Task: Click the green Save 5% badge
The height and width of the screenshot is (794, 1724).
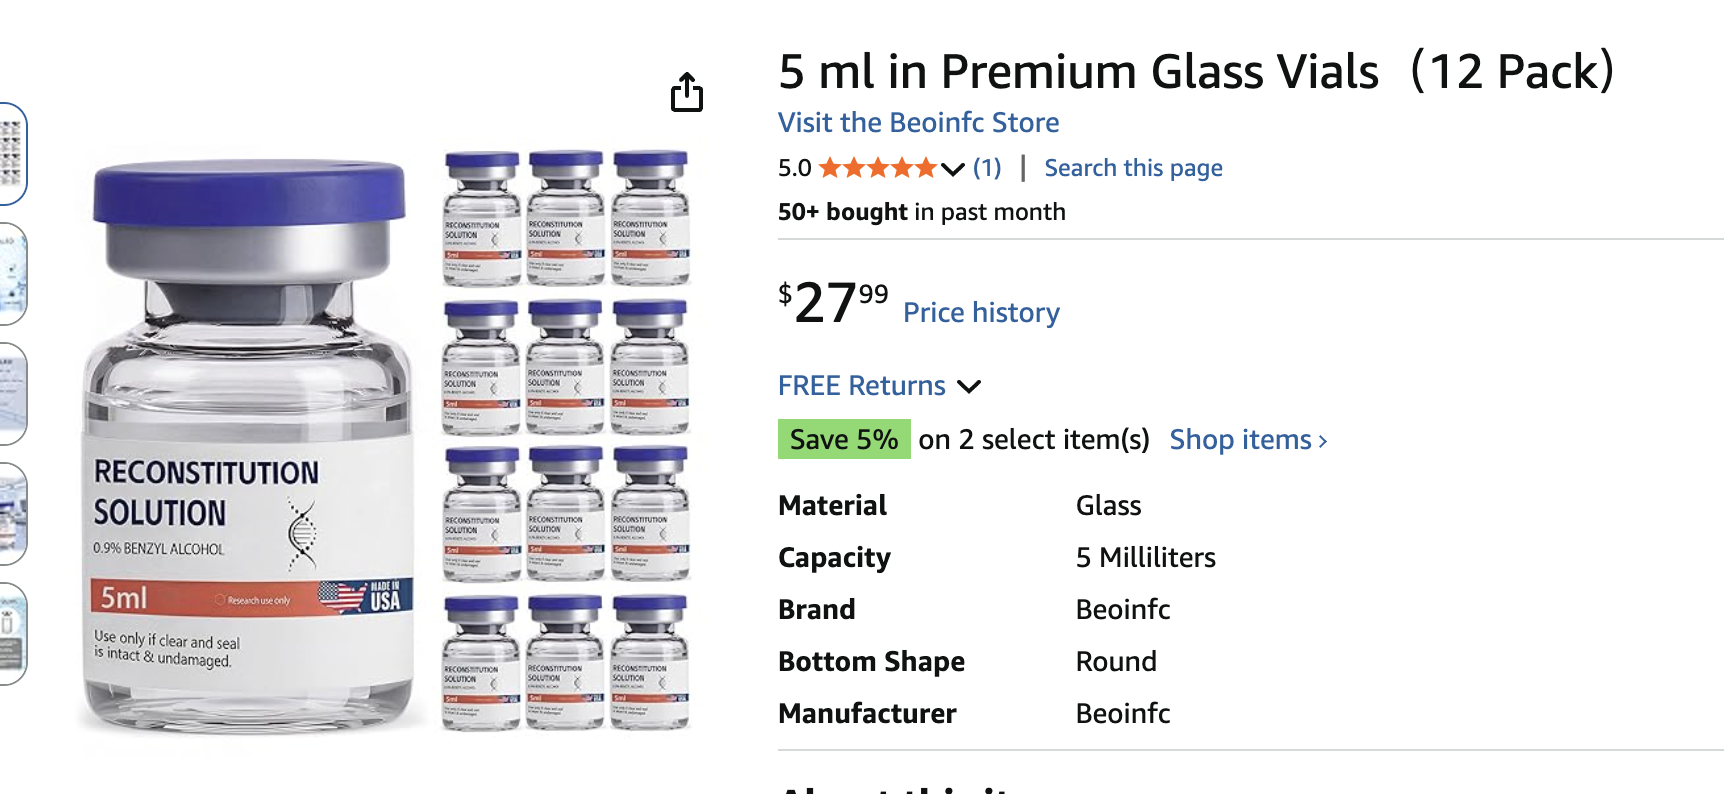Action: 844,440
